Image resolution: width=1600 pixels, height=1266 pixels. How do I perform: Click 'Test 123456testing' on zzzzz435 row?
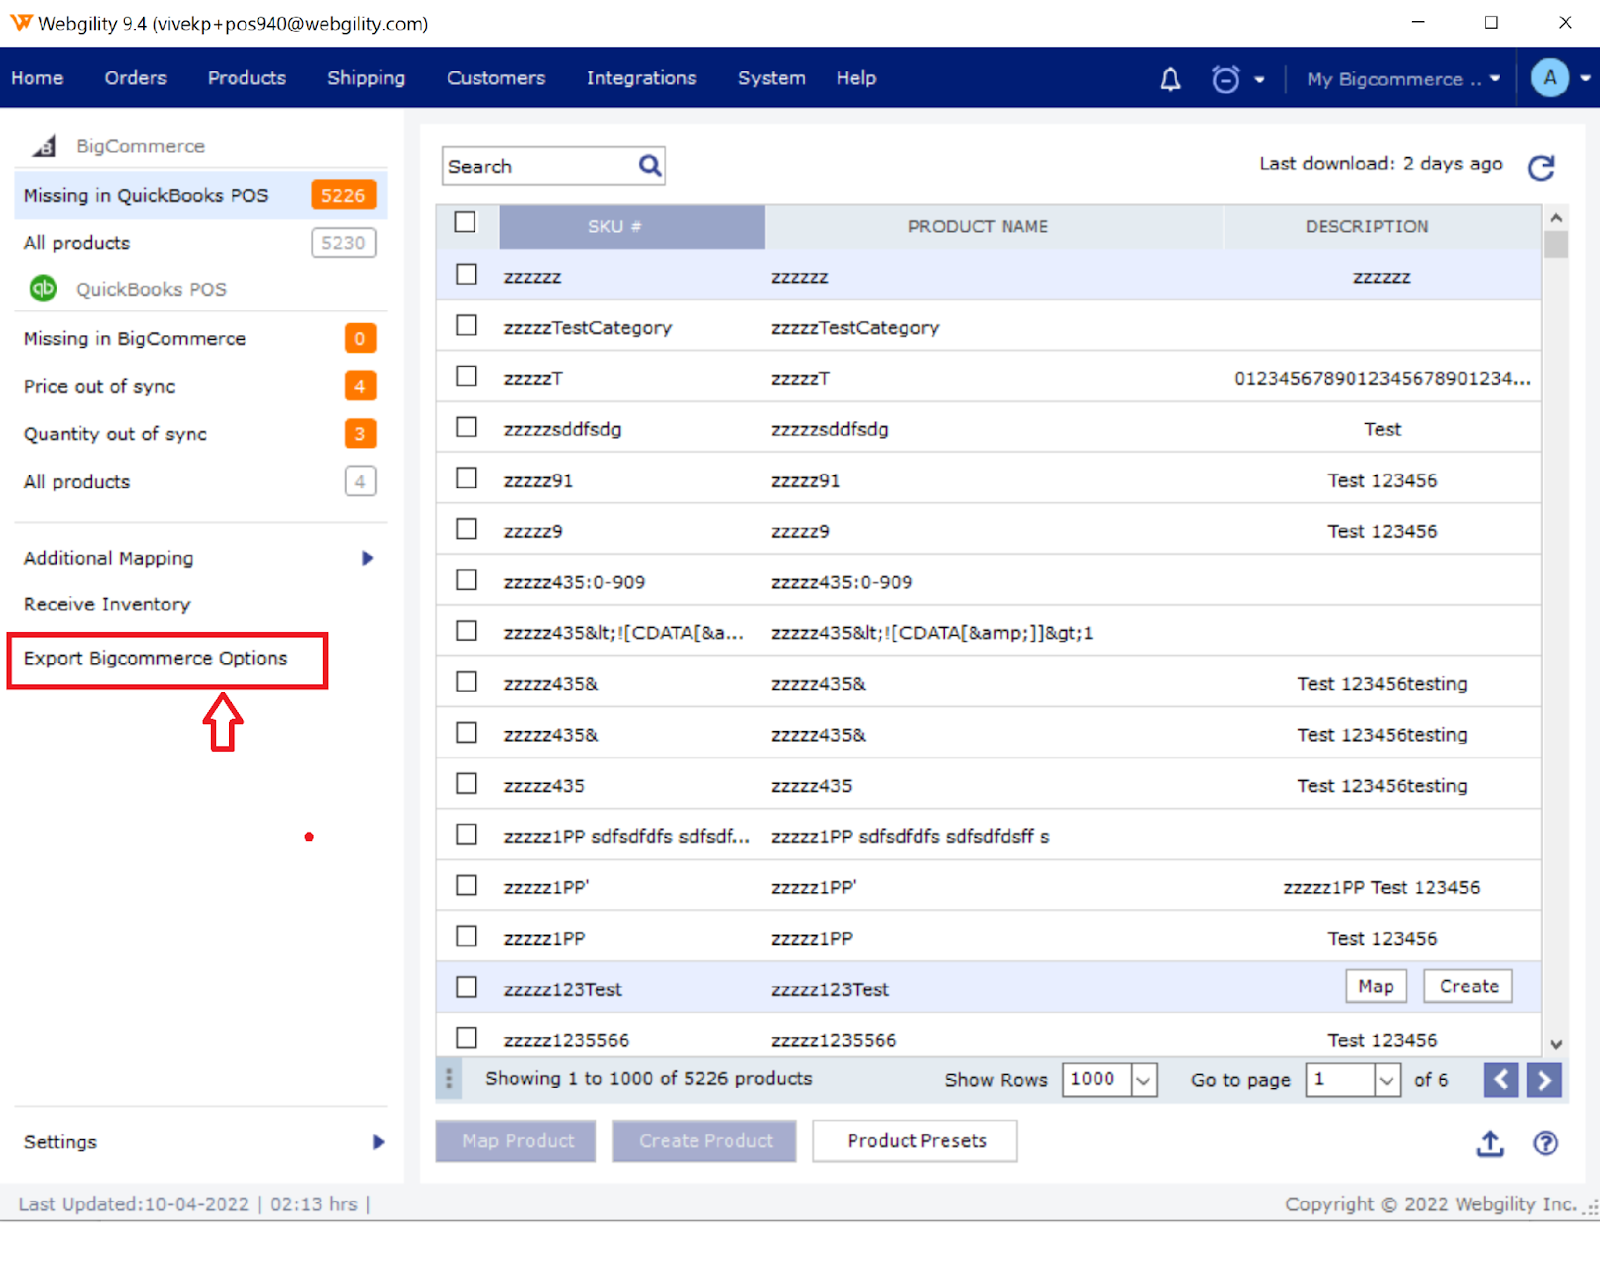pyautogui.click(x=1382, y=785)
